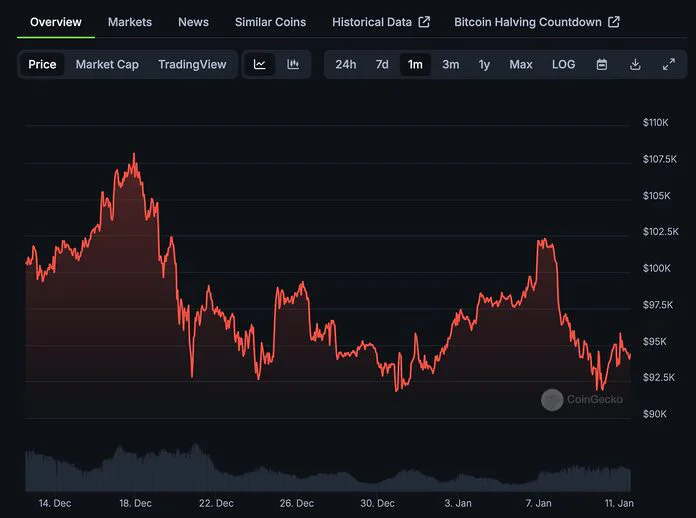Select Market Cap chart mode

pyautogui.click(x=107, y=65)
